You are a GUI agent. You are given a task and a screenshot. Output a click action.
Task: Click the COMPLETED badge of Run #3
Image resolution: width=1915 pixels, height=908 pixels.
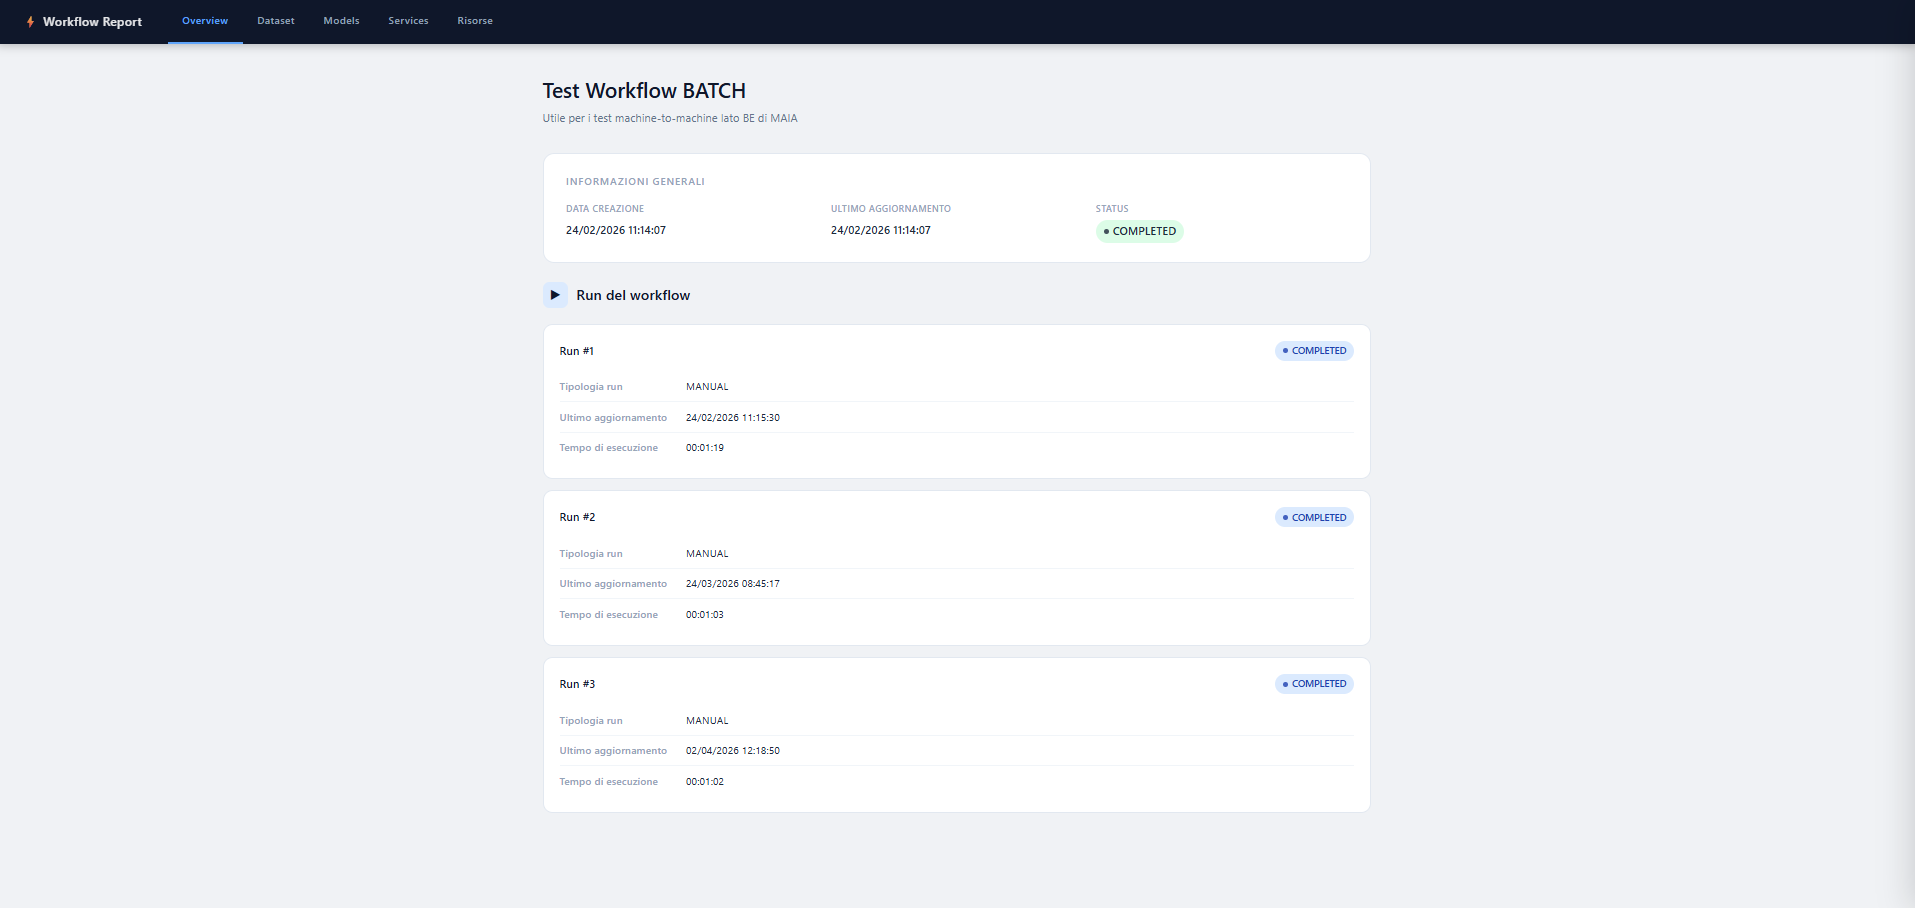coord(1314,684)
